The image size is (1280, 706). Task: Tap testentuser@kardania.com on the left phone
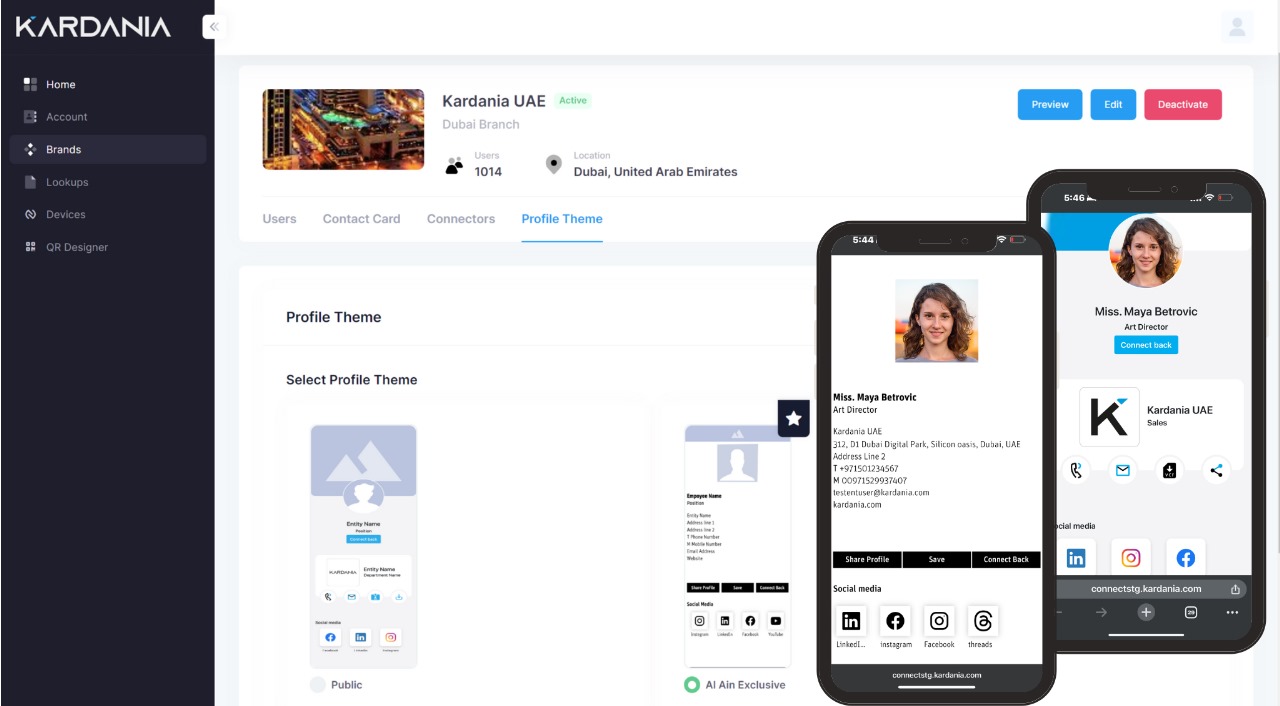[881, 492]
